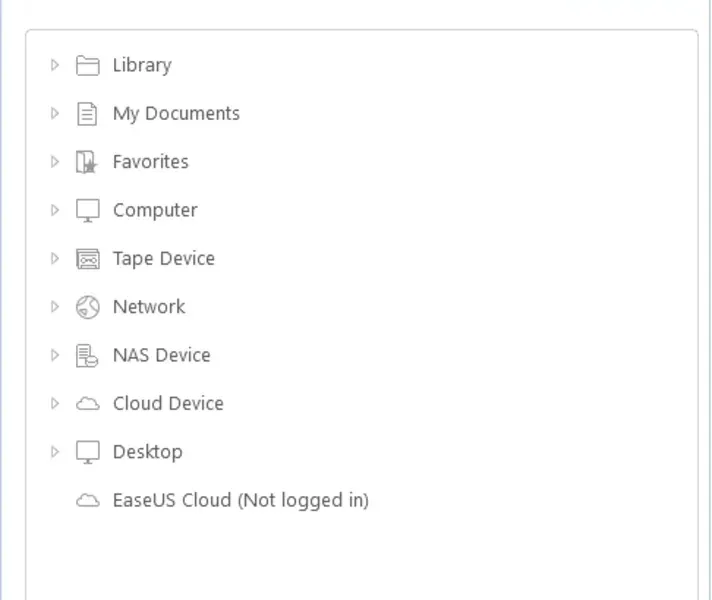The height and width of the screenshot is (600, 712).
Task: Click the Cloud Device cloud icon
Action: (88, 404)
